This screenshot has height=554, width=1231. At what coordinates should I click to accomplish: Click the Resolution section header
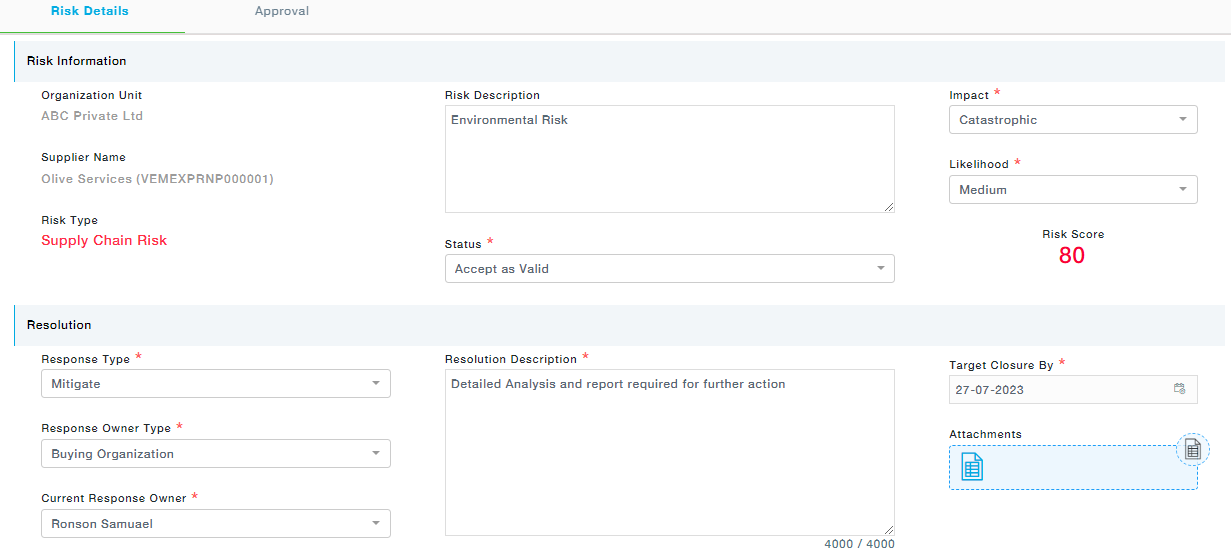(59, 325)
